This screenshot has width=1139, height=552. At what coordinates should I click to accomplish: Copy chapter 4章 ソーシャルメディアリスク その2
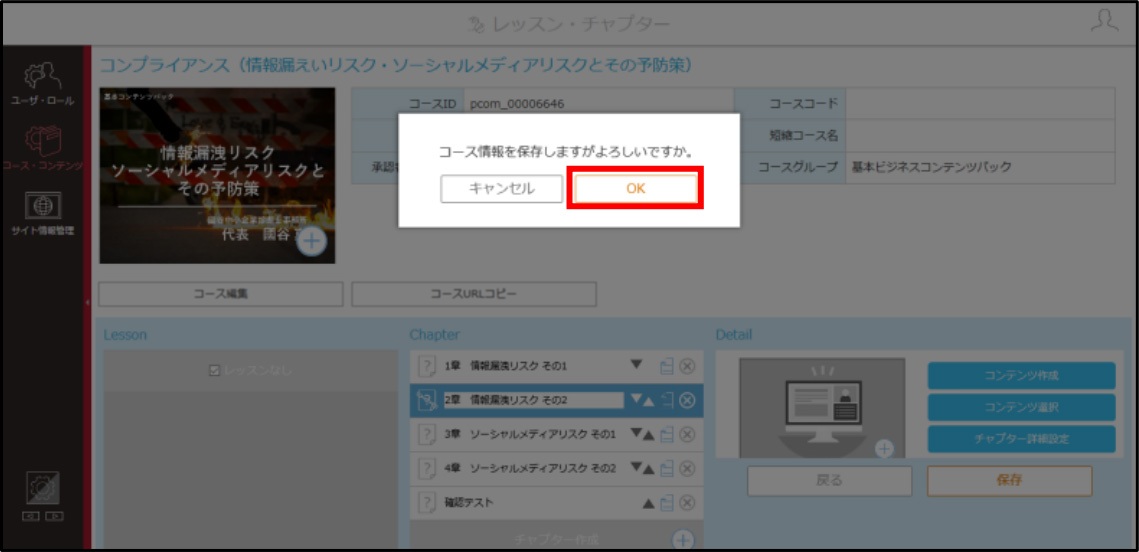[667, 468]
